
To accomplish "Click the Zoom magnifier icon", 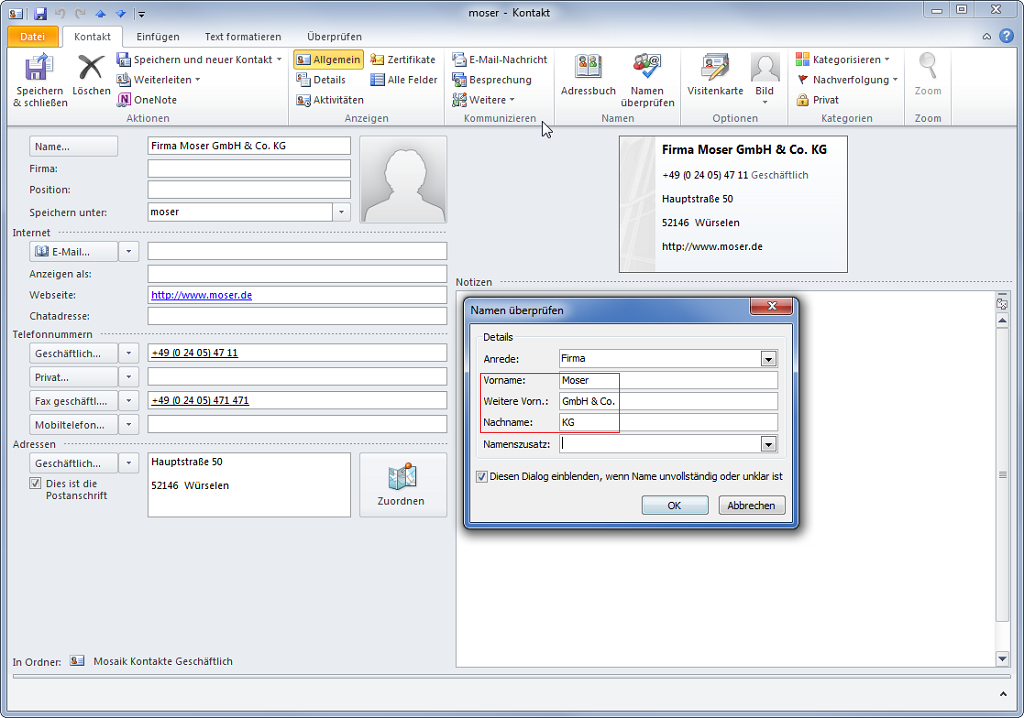I will point(928,66).
